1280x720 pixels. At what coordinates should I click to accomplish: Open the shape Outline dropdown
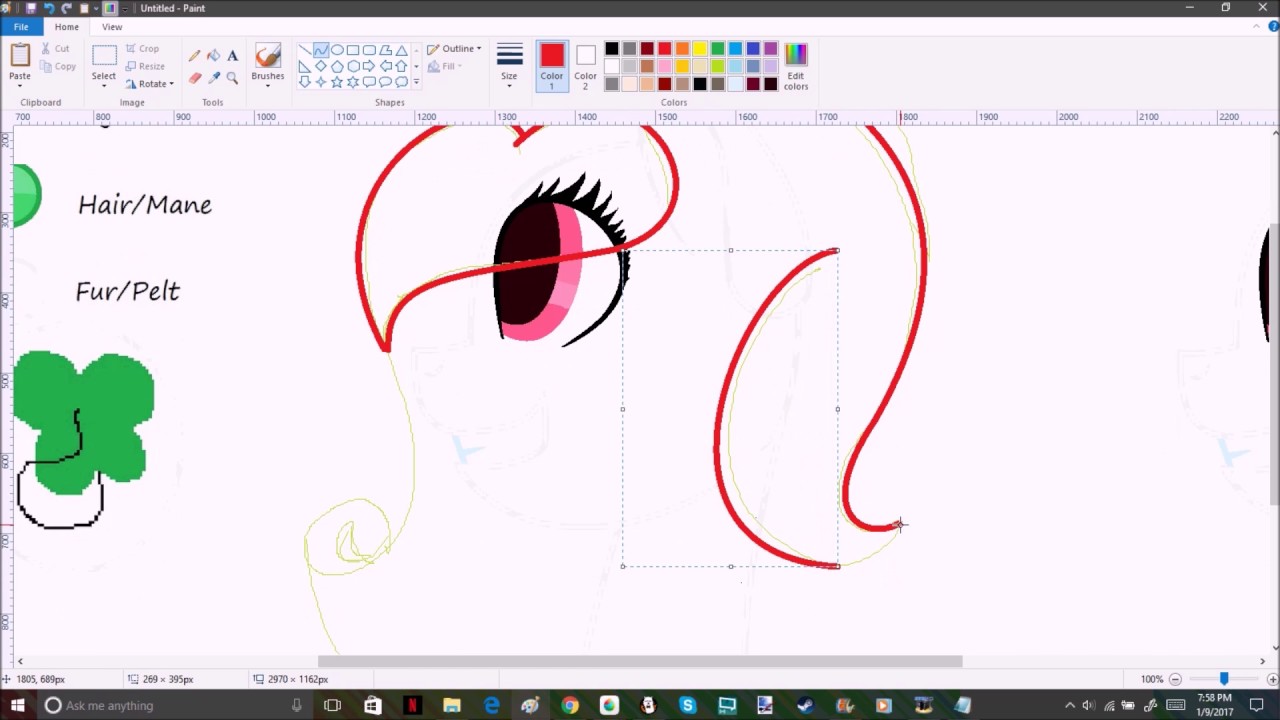[454, 49]
